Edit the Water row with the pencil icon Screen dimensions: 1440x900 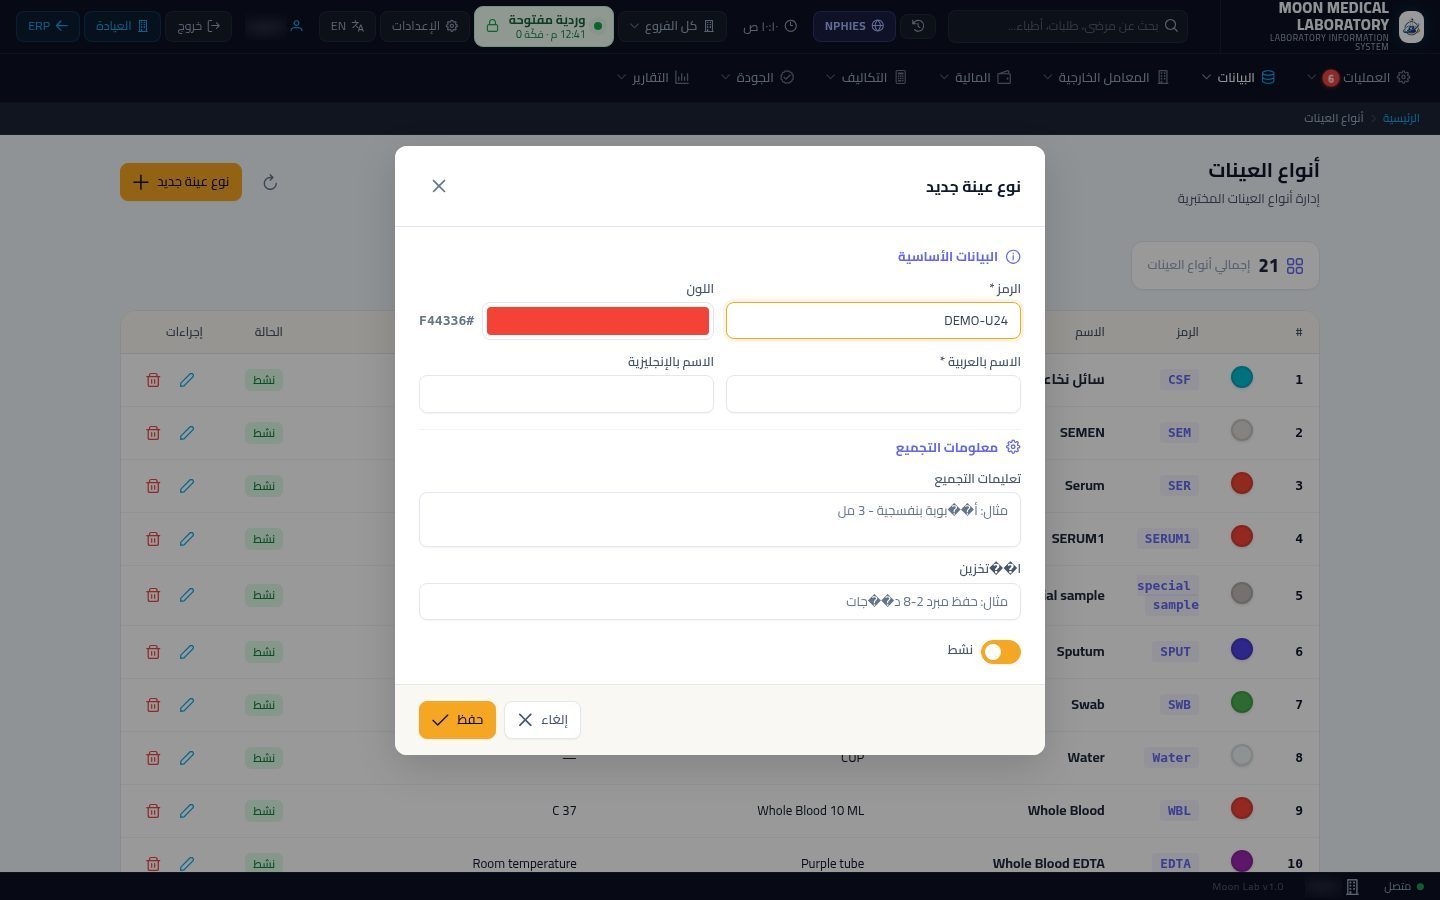pyautogui.click(x=187, y=758)
